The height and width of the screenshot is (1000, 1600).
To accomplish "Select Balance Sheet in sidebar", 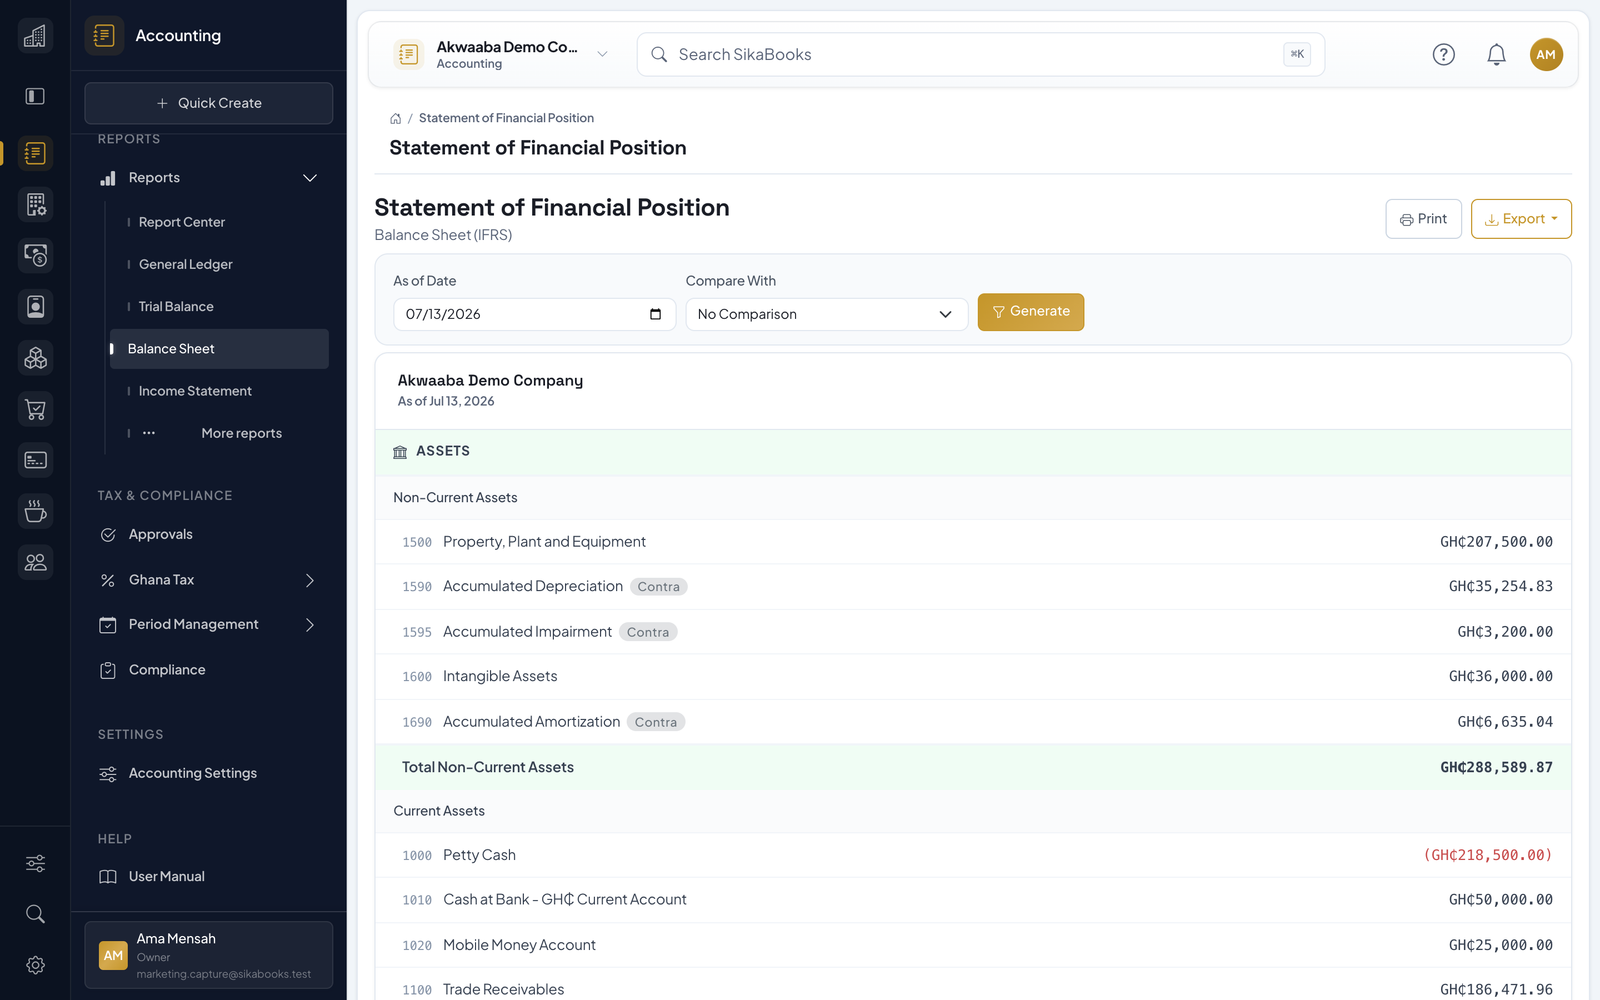I will point(219,349).
